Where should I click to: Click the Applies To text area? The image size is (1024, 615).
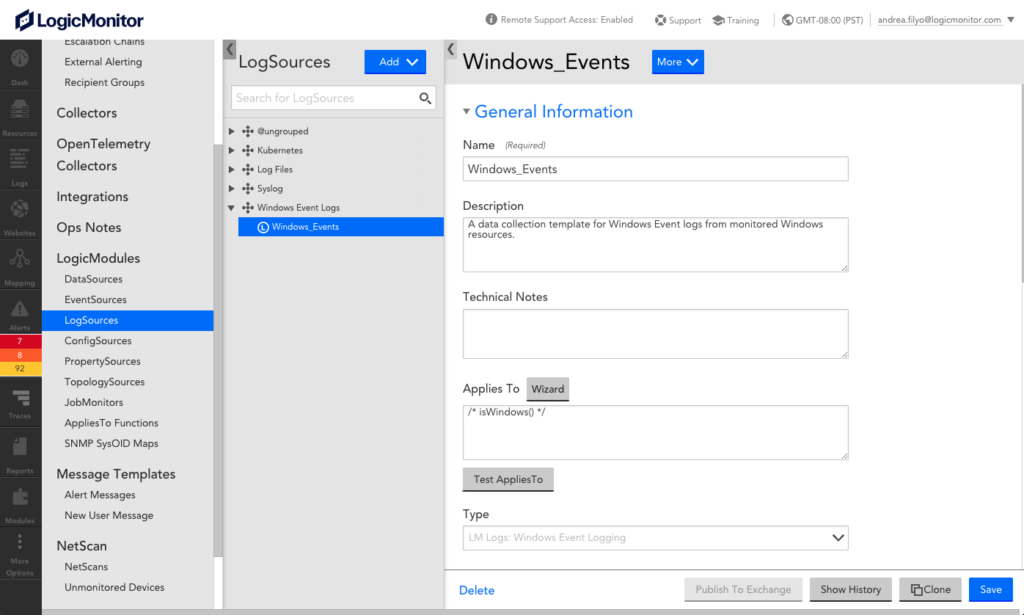656,433
